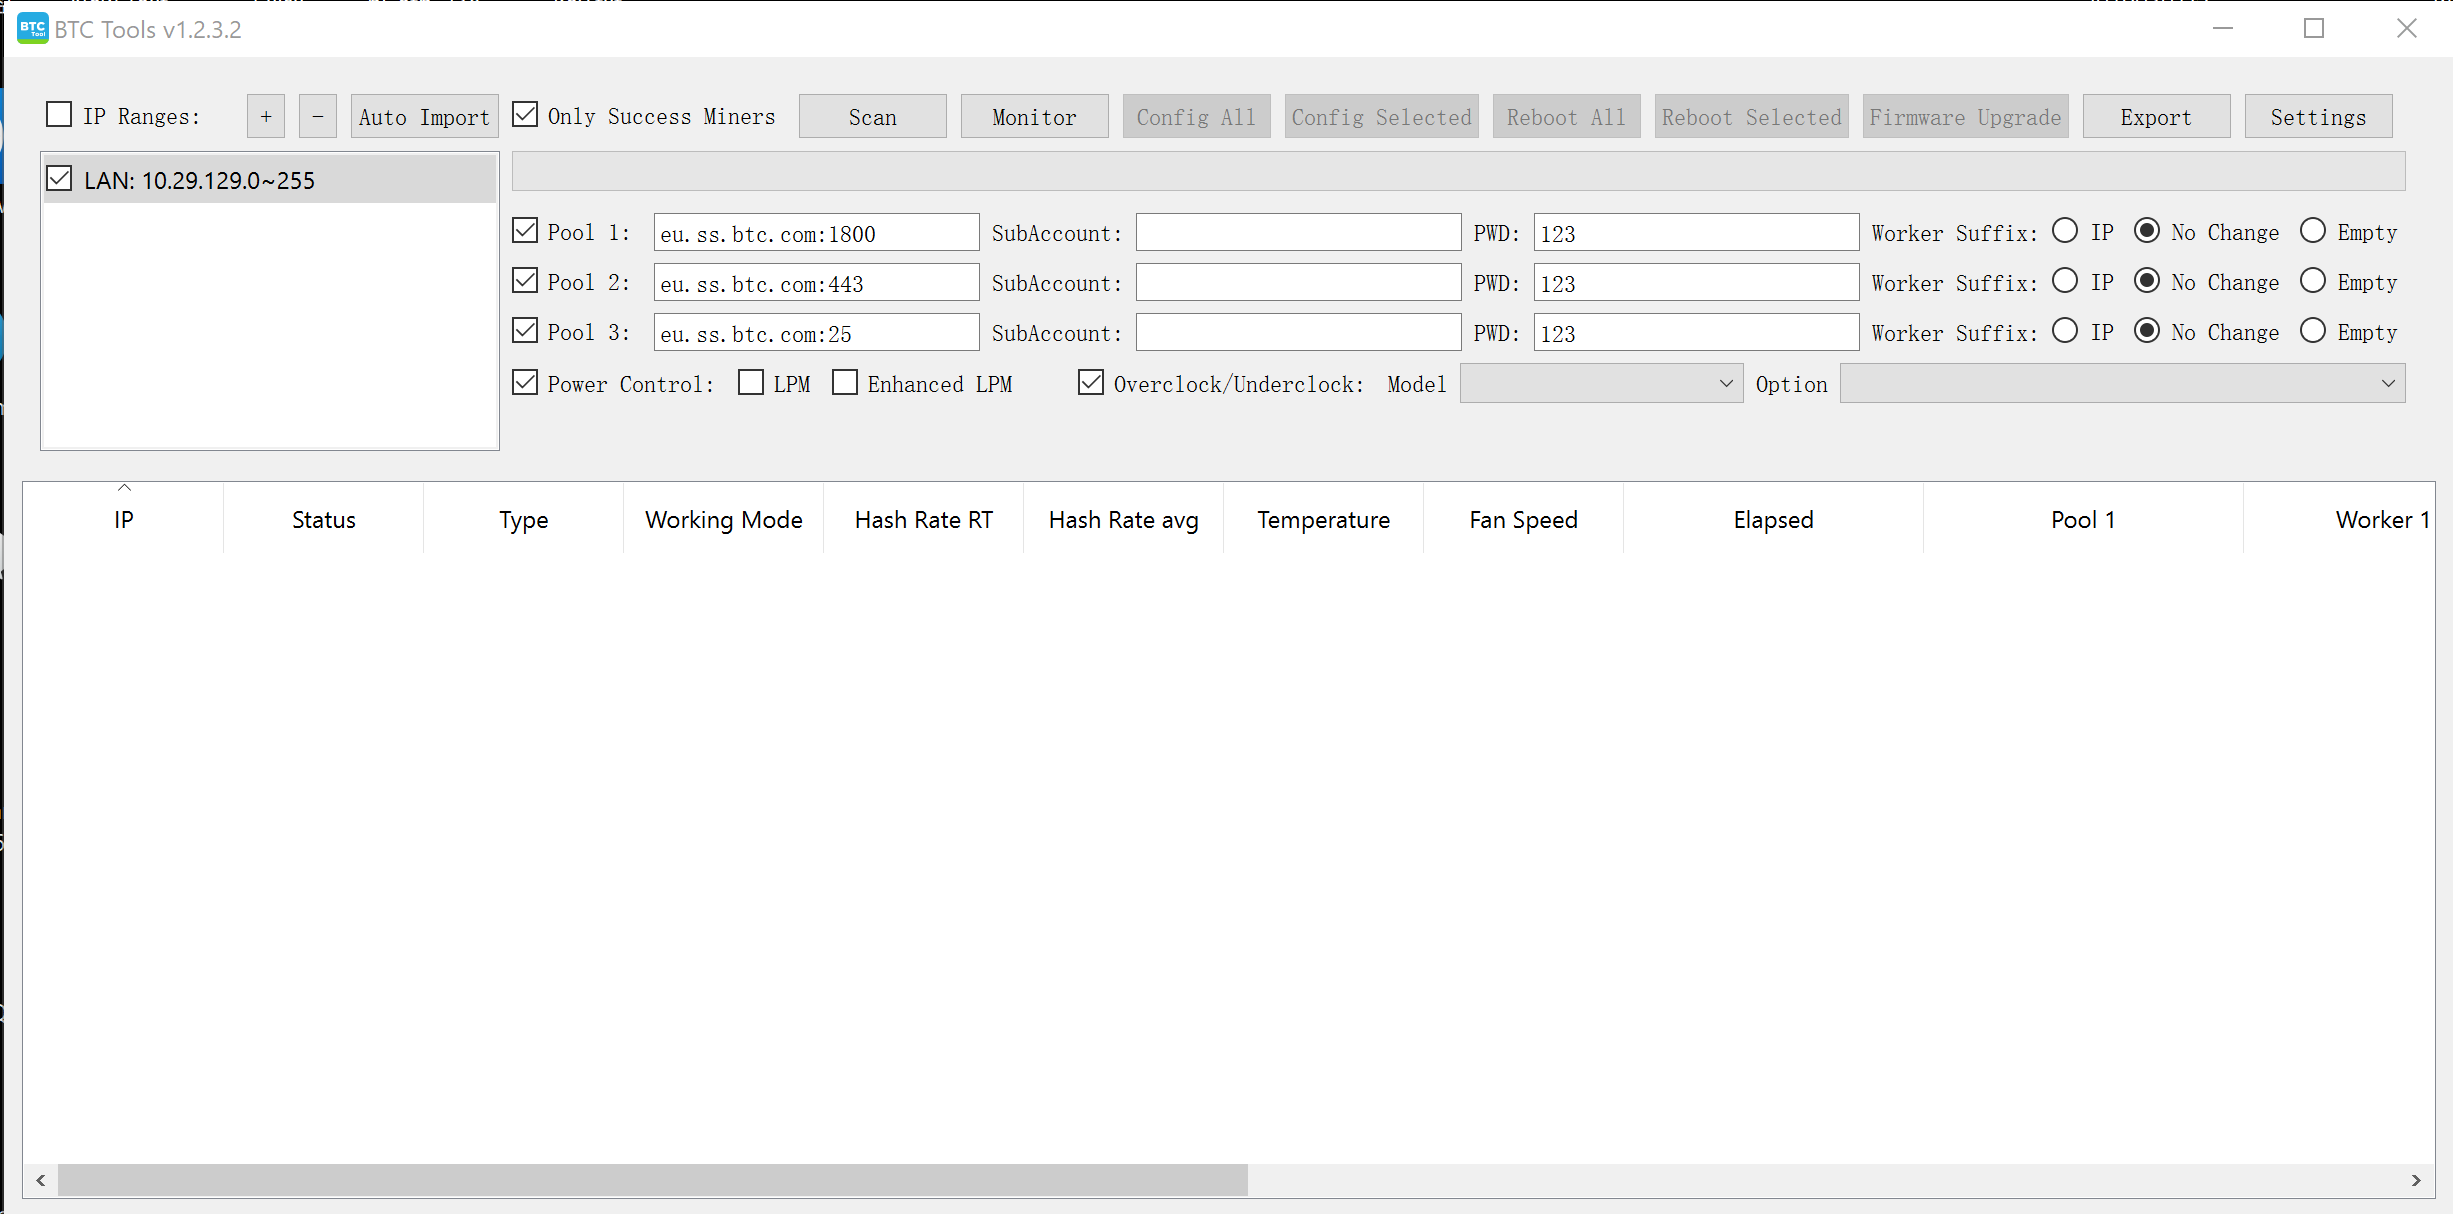Click the + button to add an IP range

(265, 116)
